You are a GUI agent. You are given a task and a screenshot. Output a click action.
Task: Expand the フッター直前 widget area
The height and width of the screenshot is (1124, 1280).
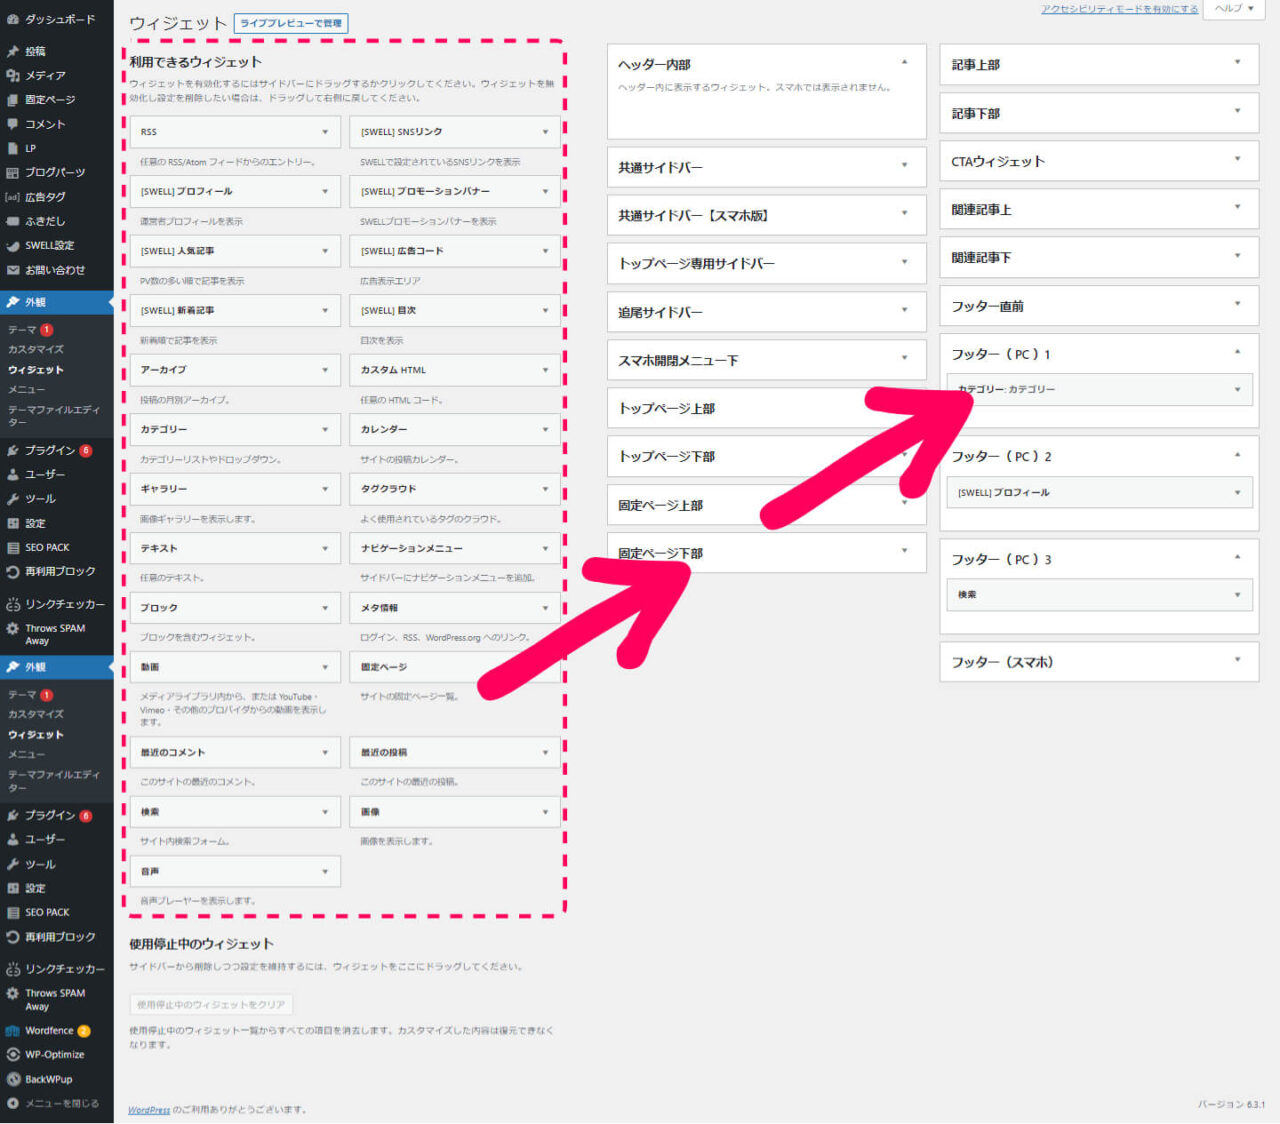[x=1237, y=304]
